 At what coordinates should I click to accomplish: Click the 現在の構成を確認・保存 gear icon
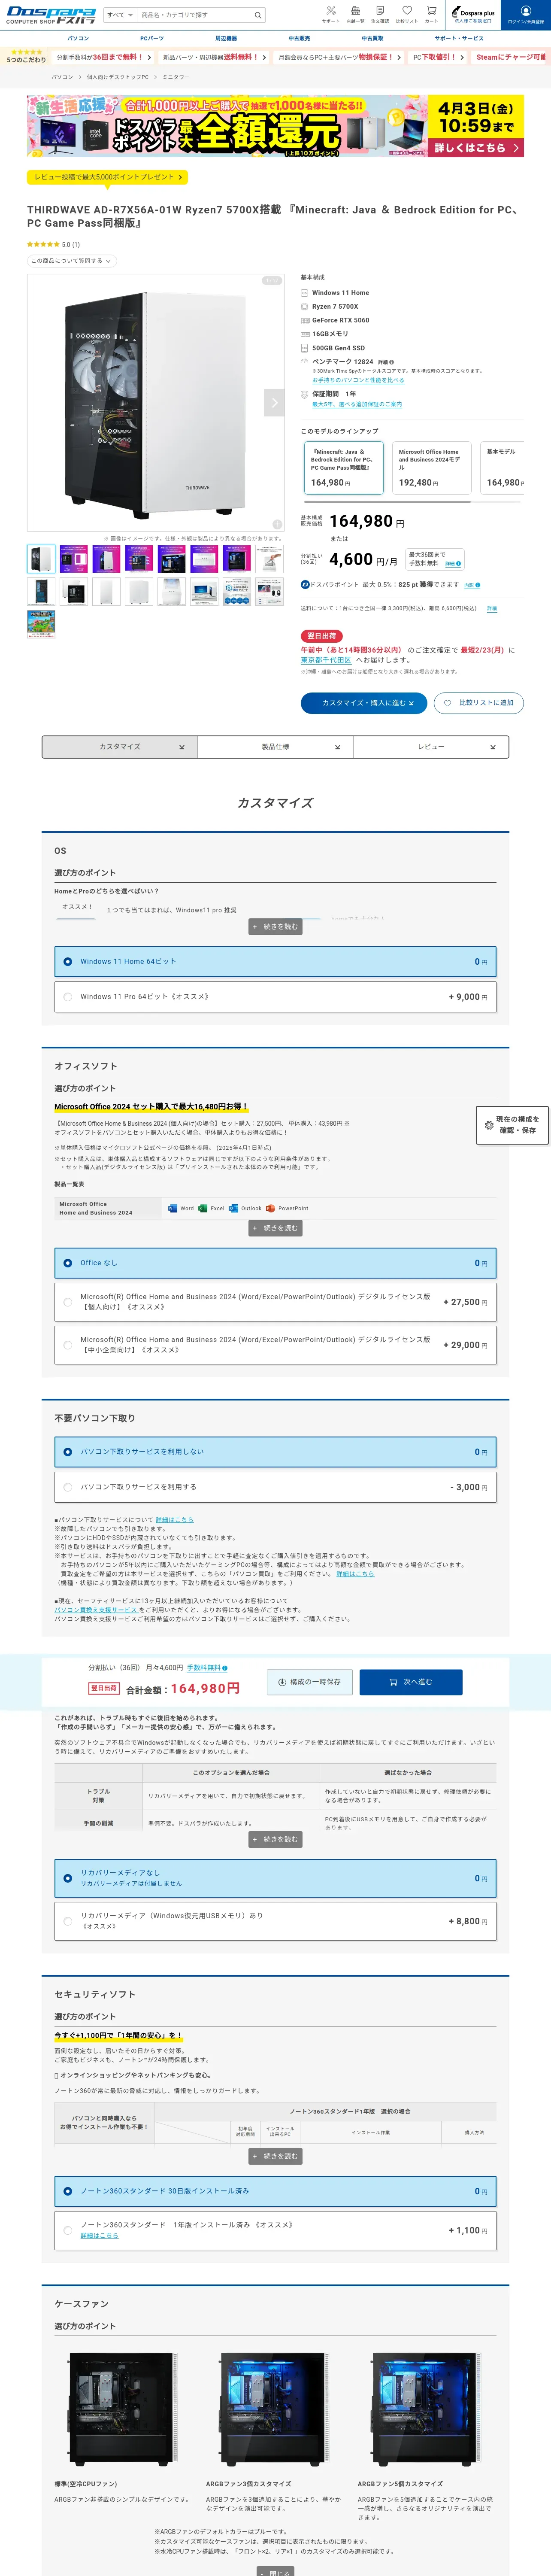[489, 1125]
